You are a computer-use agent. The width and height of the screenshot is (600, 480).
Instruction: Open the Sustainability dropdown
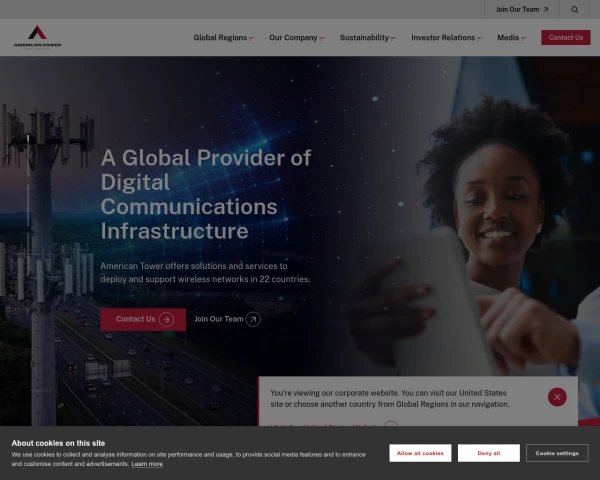pos(368,38)
